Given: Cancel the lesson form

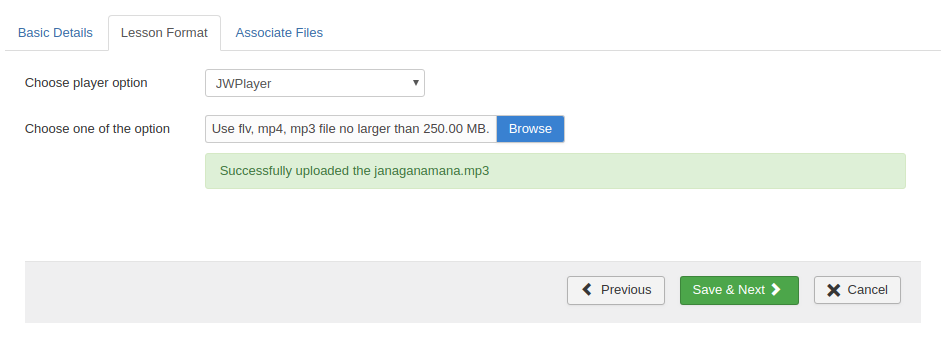Looking at the screenshot, I should coord(857,290).
